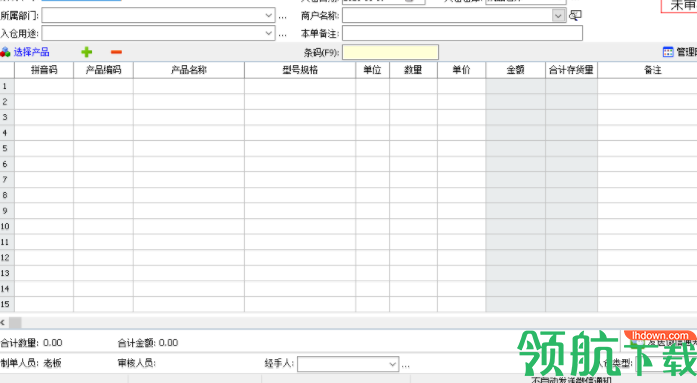Click the 合计存货量 column header
Viewport: 697px width, 383px height.
(x=571, y=70)
